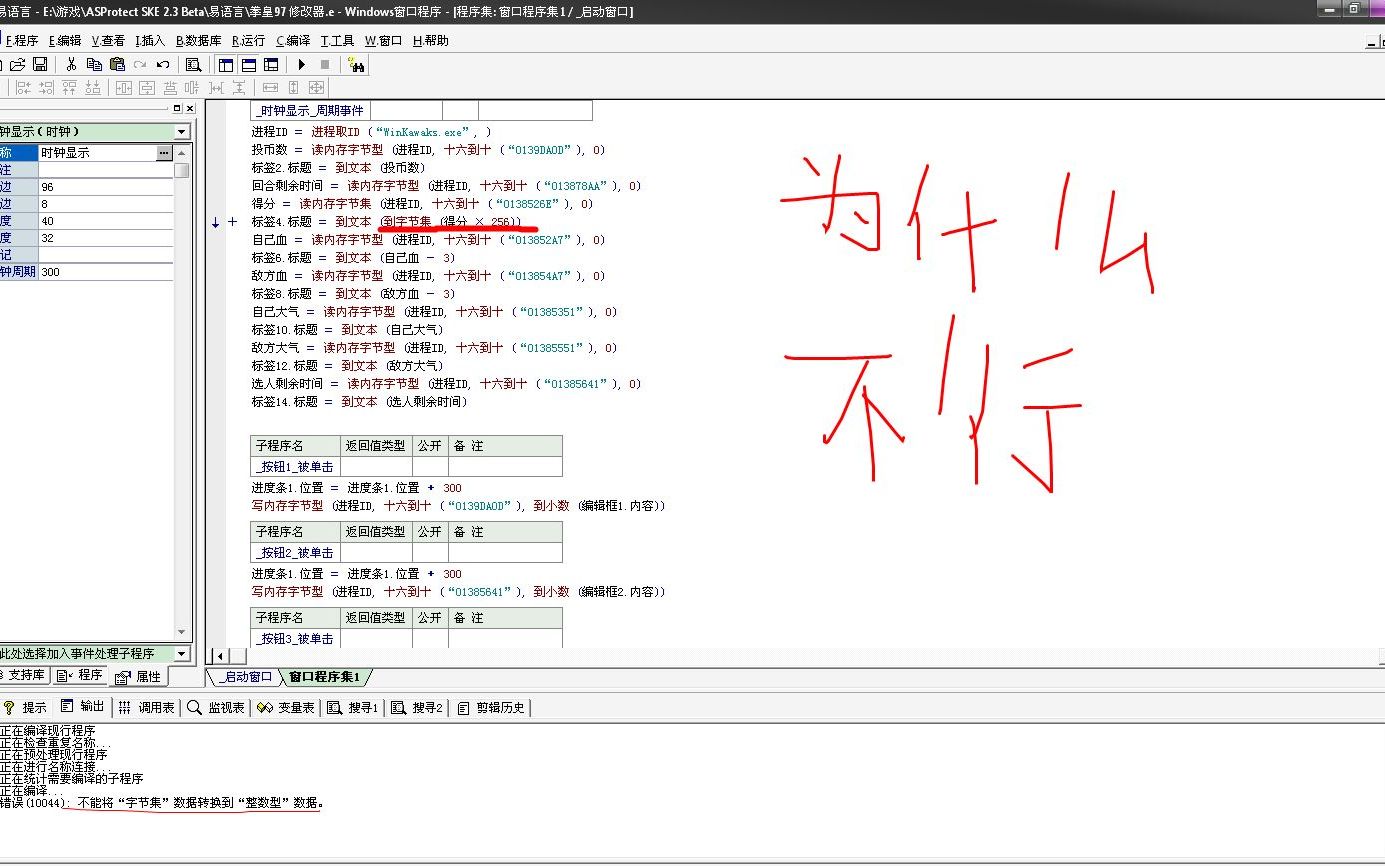Edit the clock period value 300
The width and height of the screenshot is (1385, 866).
tap(106, 272)
